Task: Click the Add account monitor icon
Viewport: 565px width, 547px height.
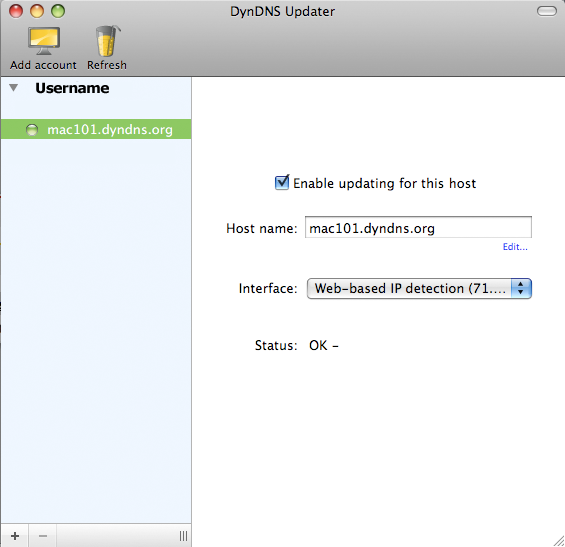Action: coord(44,41)
